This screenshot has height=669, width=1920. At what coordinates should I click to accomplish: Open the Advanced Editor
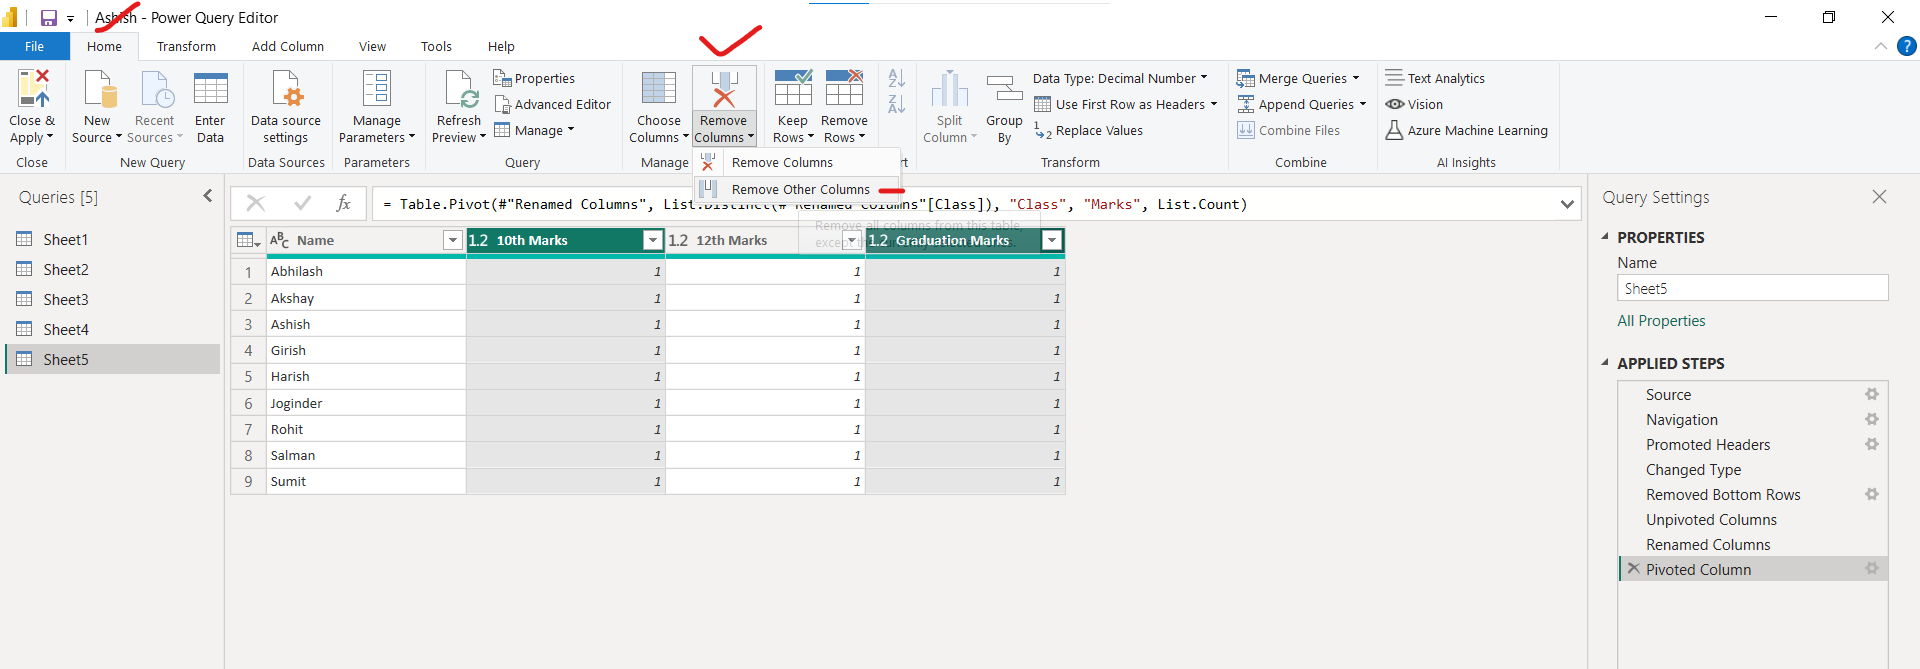tap(552, 105)
